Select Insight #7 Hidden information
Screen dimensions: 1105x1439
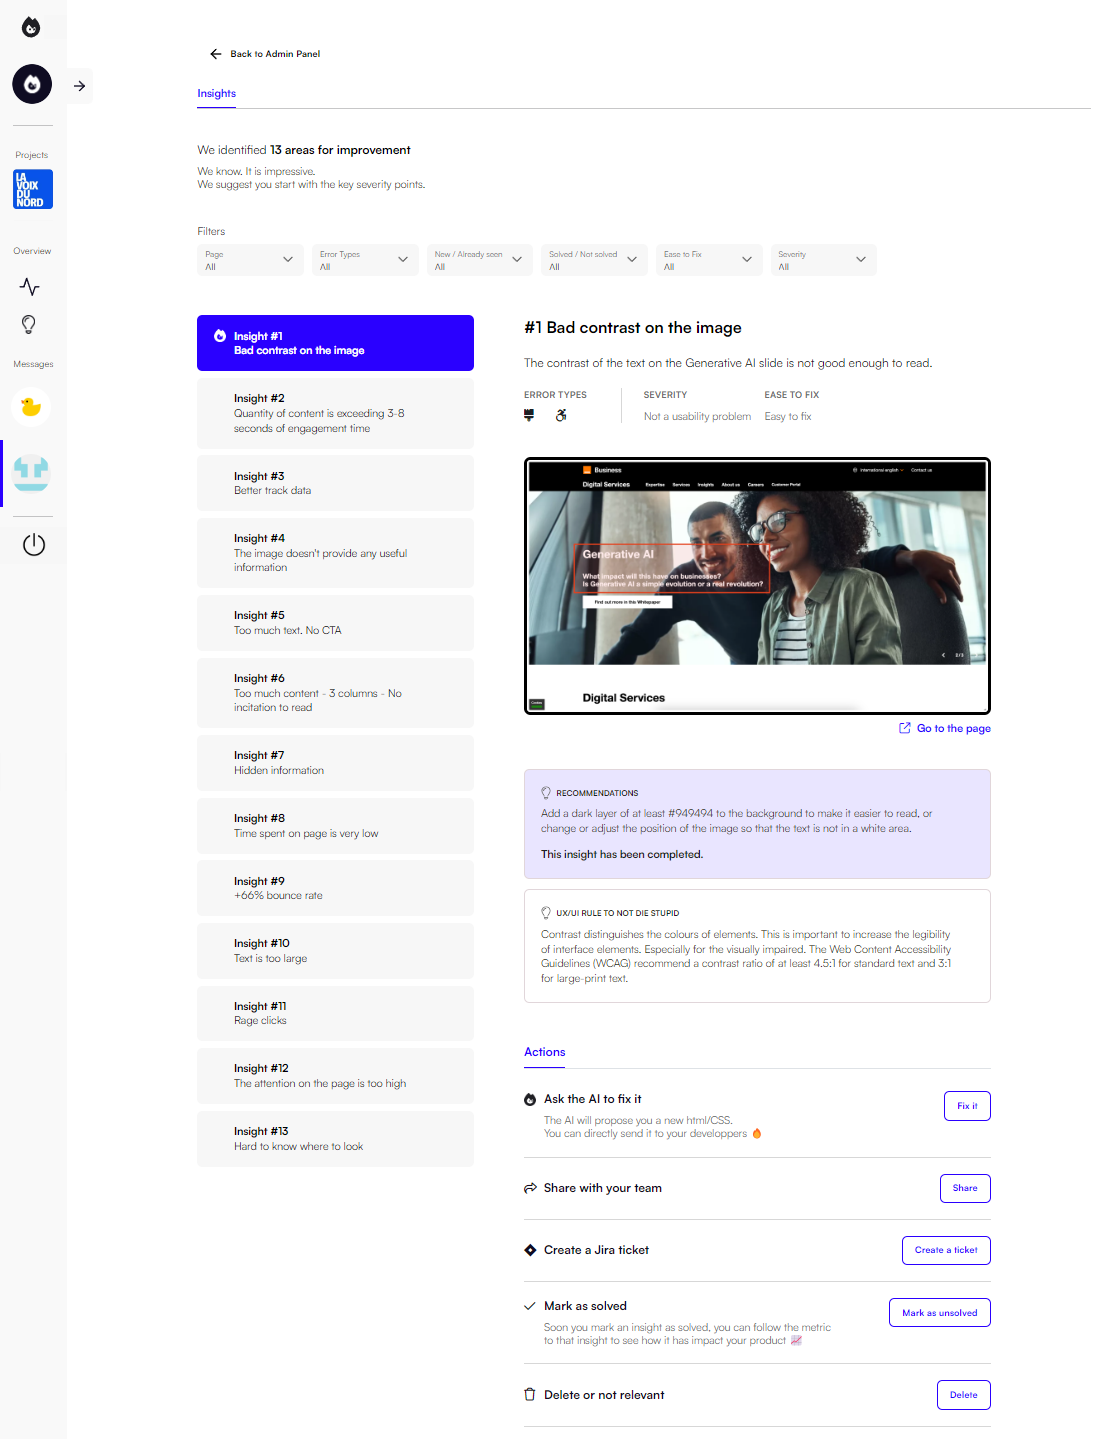click(335, 763)
